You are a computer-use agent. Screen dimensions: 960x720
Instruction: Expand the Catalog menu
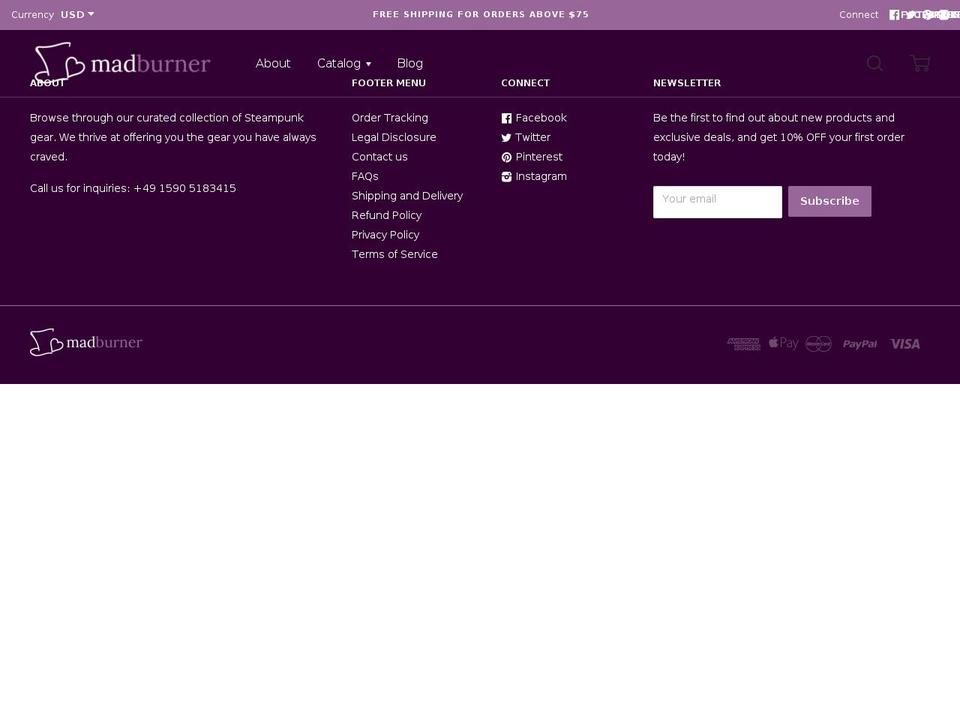click(x=344, y=63)
